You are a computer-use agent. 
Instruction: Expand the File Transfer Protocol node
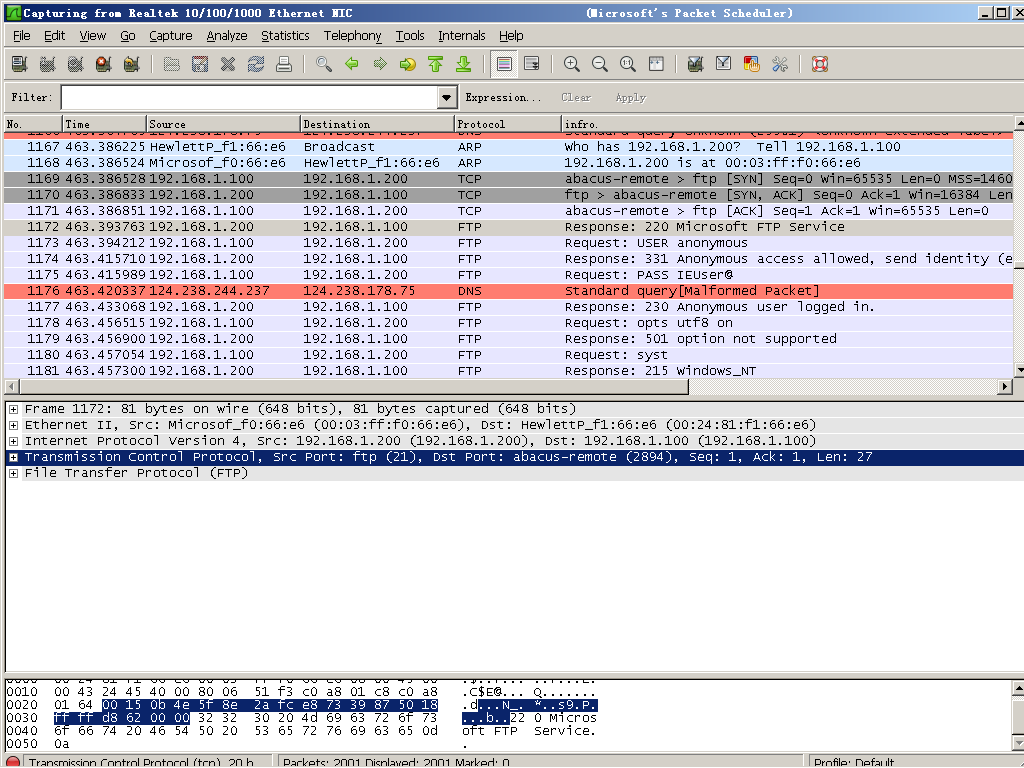click(x=13, y=473)
